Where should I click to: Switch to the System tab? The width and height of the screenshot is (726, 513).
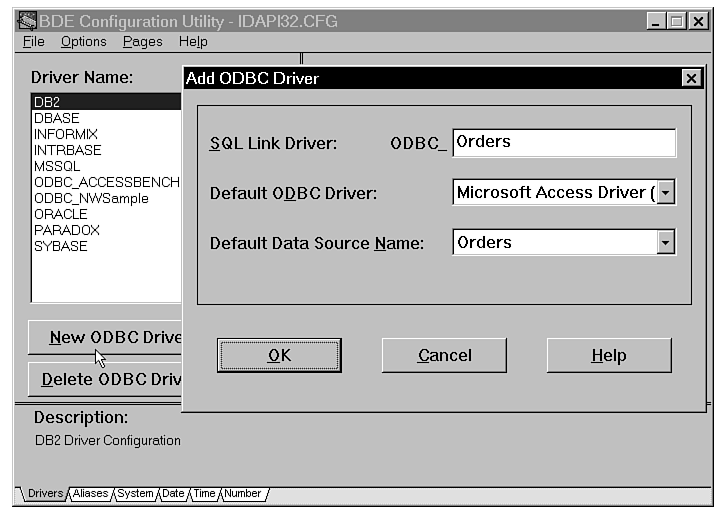pos(135,494)
